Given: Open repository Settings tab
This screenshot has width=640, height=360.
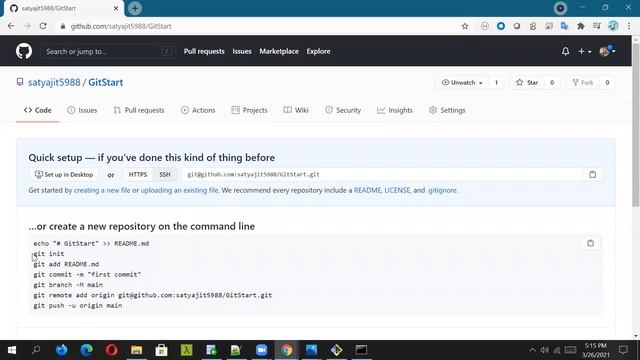Looking at the screenshot, I should pyautogui.click(x=447, y=110).
